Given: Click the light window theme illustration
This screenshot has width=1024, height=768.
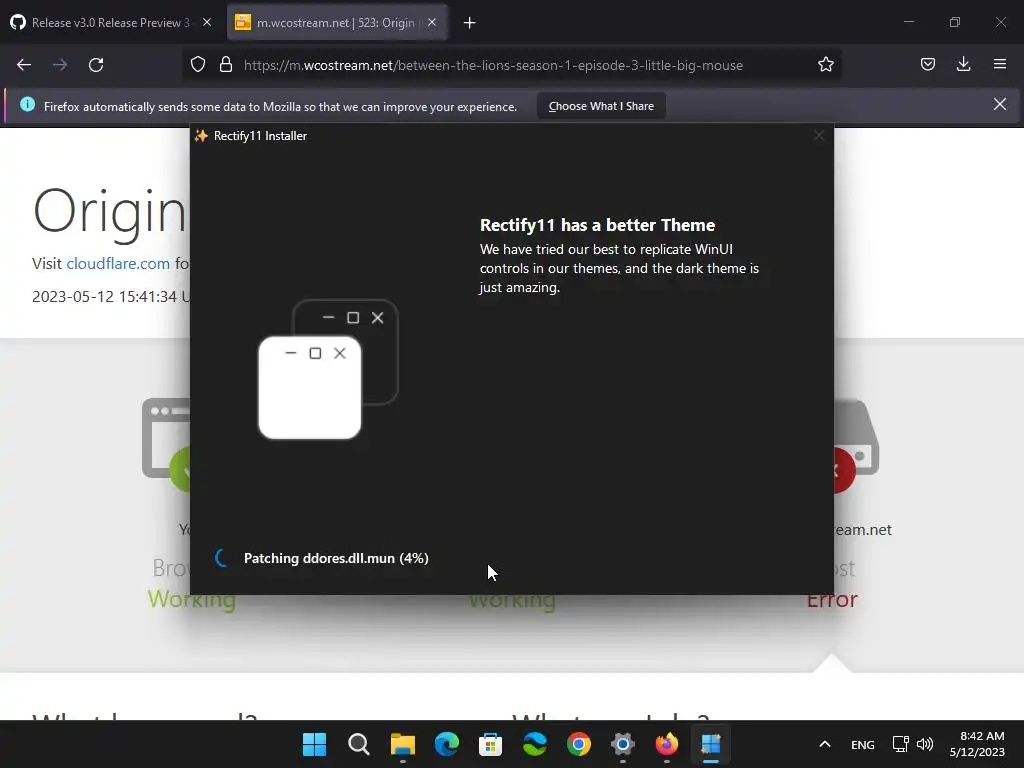Looking at the screenshot, I should click(x=310, y=388).
